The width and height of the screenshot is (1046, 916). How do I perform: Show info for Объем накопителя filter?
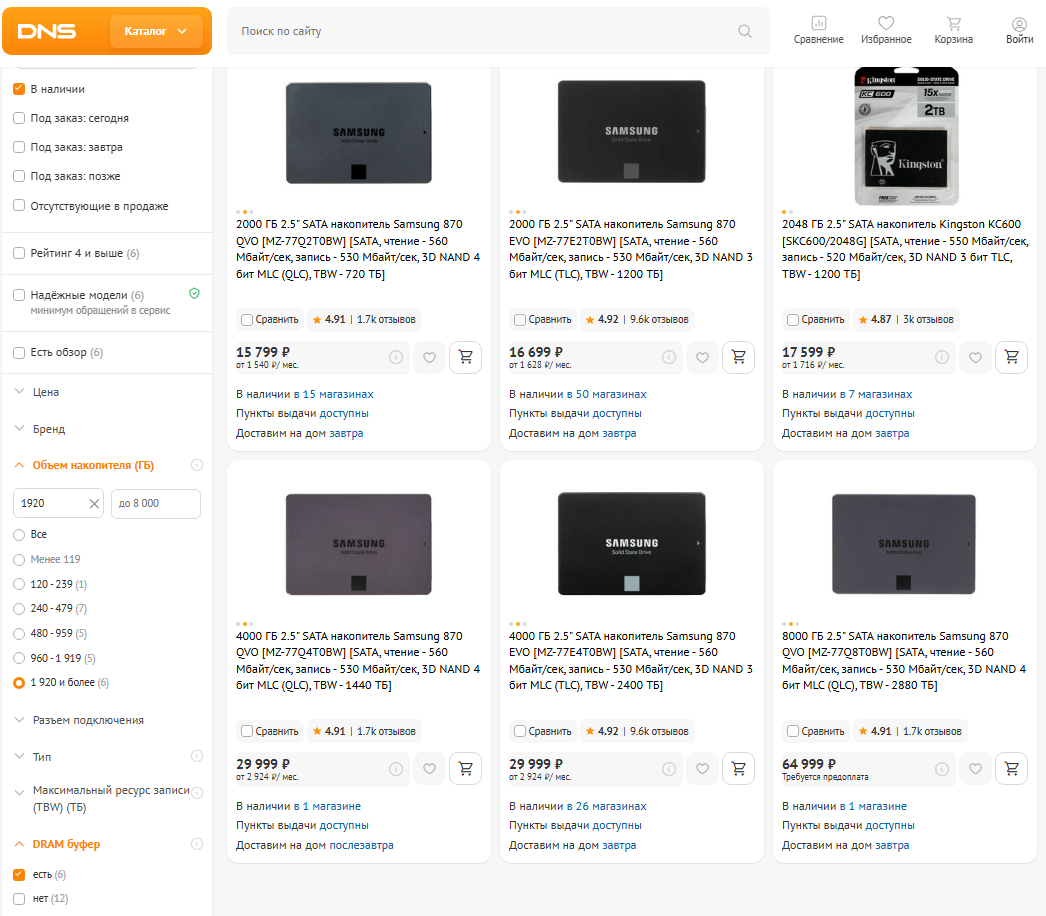(x=197, y=465)
